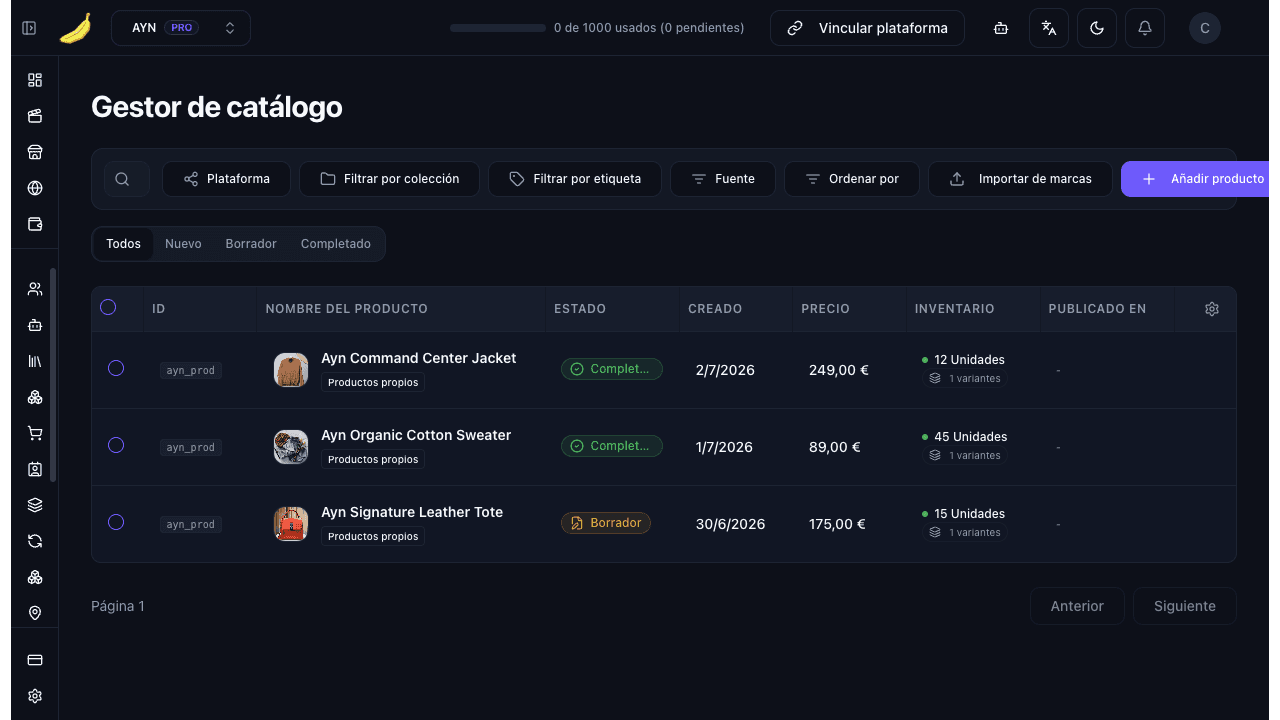
Task: Open the credit card billing icon
Action: point(35,660)
